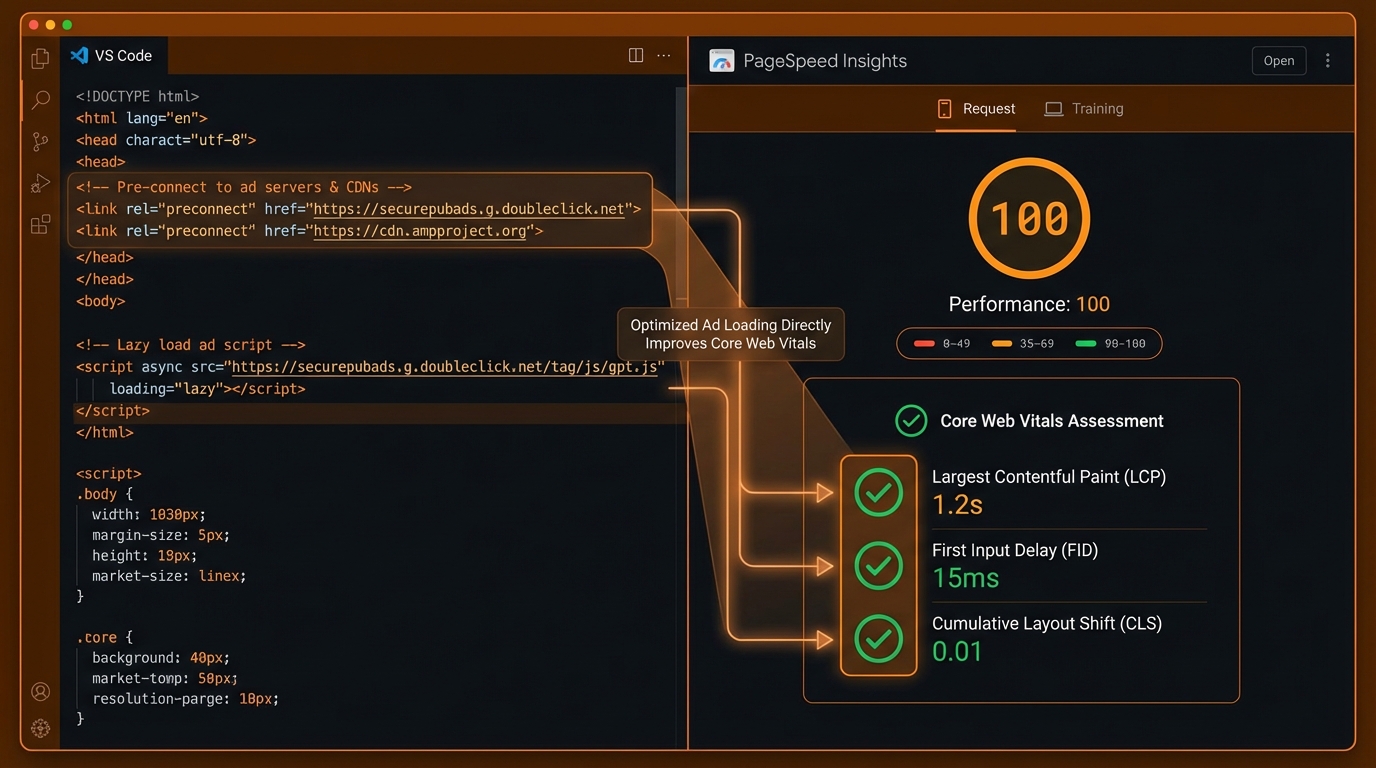1376x768 pixels.
Task: Click the Performance 100 gauge
Action: click(1029, 217)
